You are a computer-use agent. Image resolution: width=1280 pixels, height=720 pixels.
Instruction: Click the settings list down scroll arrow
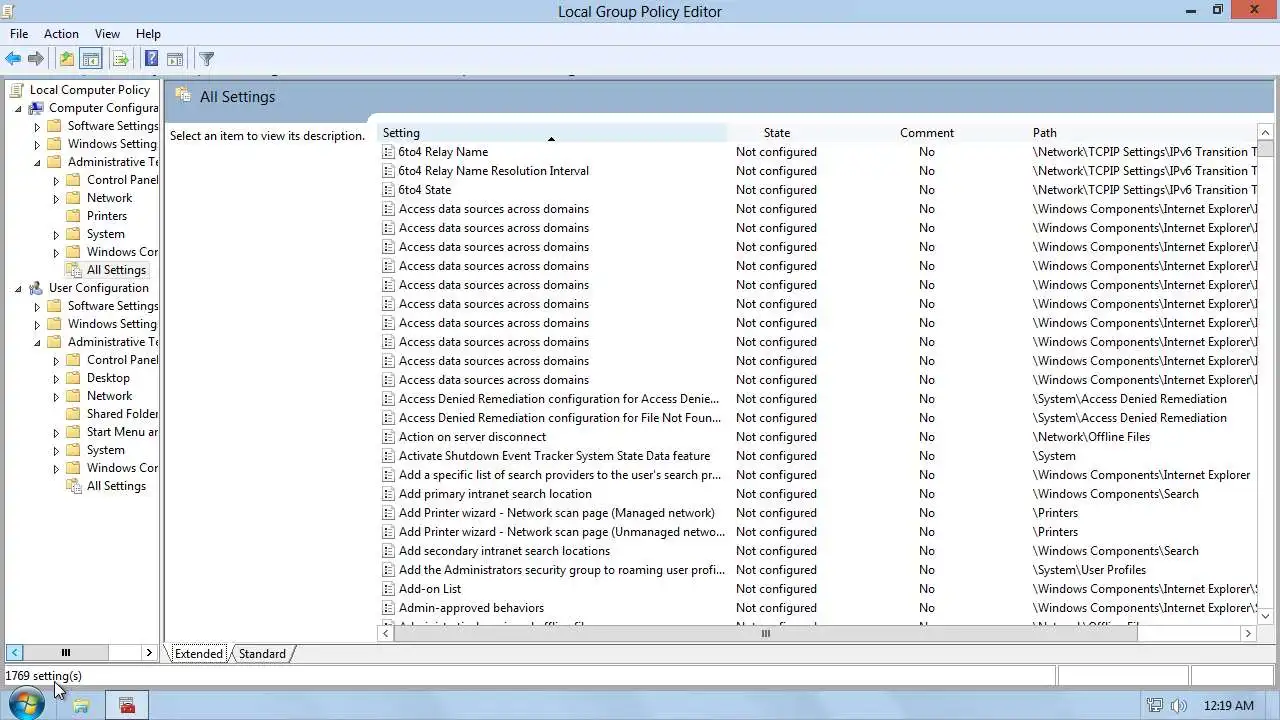1266,616
